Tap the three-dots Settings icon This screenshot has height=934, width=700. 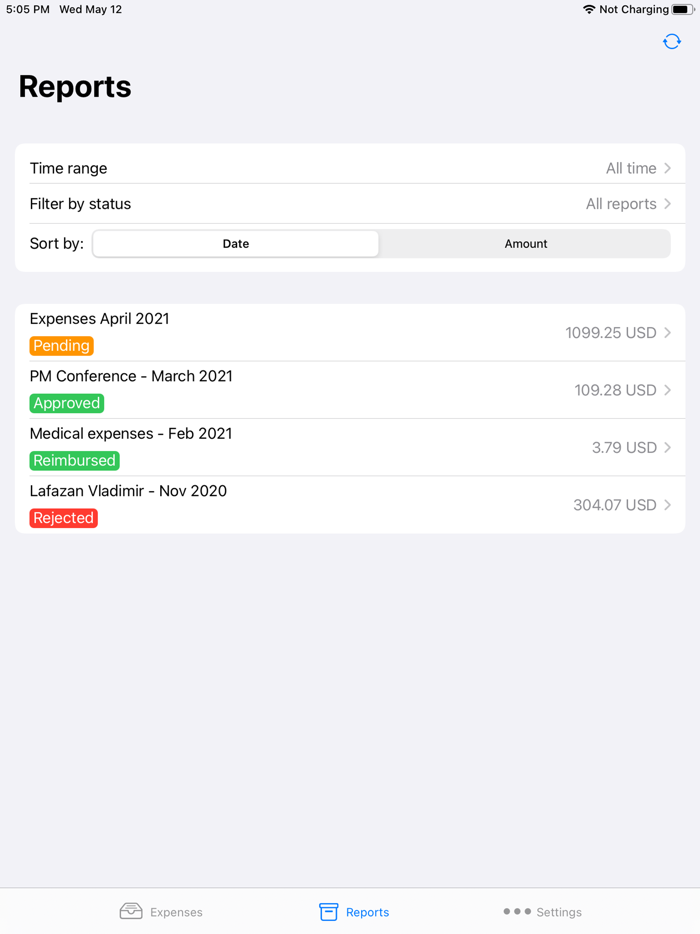click(516, 911)
